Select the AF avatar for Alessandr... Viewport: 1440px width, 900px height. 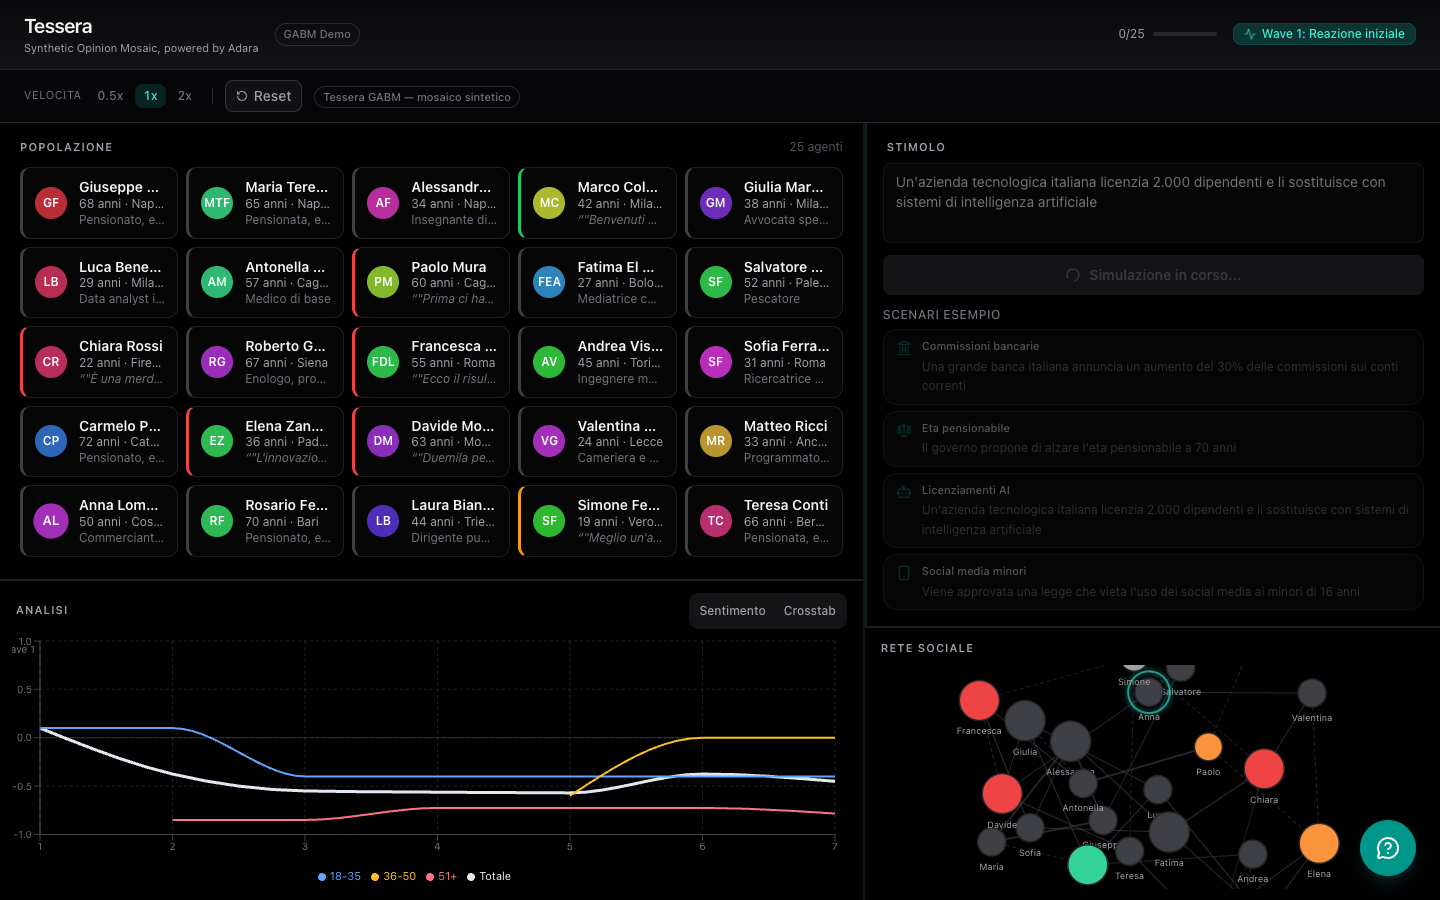383,203
